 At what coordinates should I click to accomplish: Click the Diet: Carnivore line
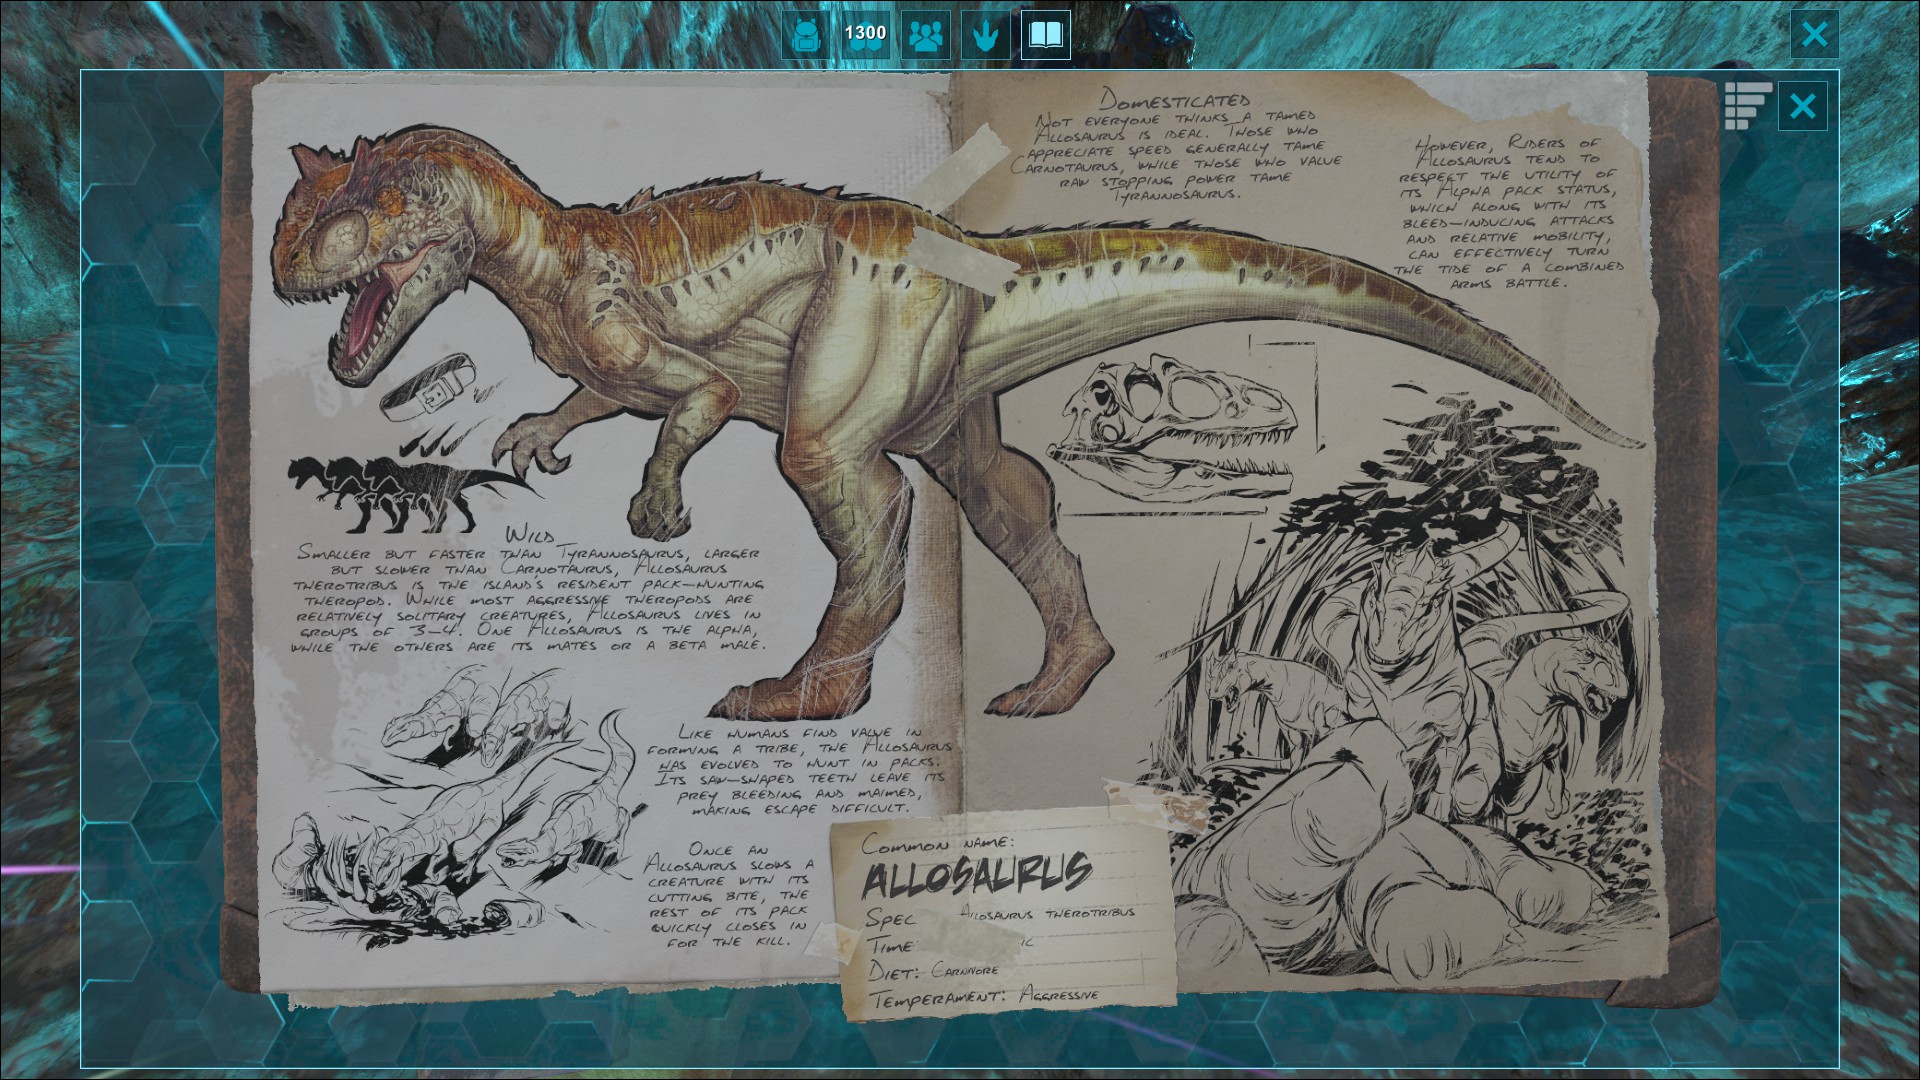[933, 971]
